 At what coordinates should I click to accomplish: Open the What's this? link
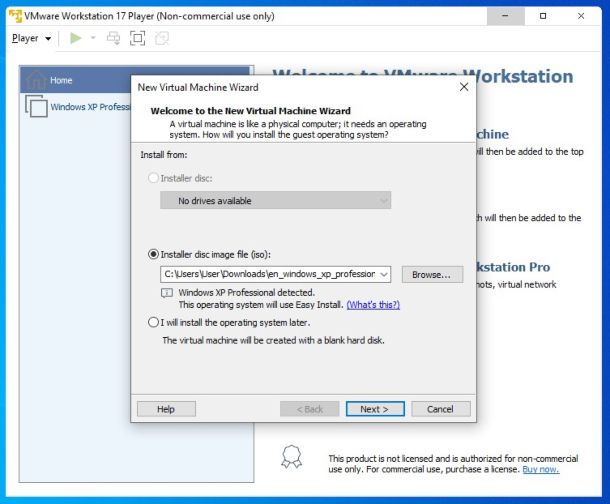[373, 304]
